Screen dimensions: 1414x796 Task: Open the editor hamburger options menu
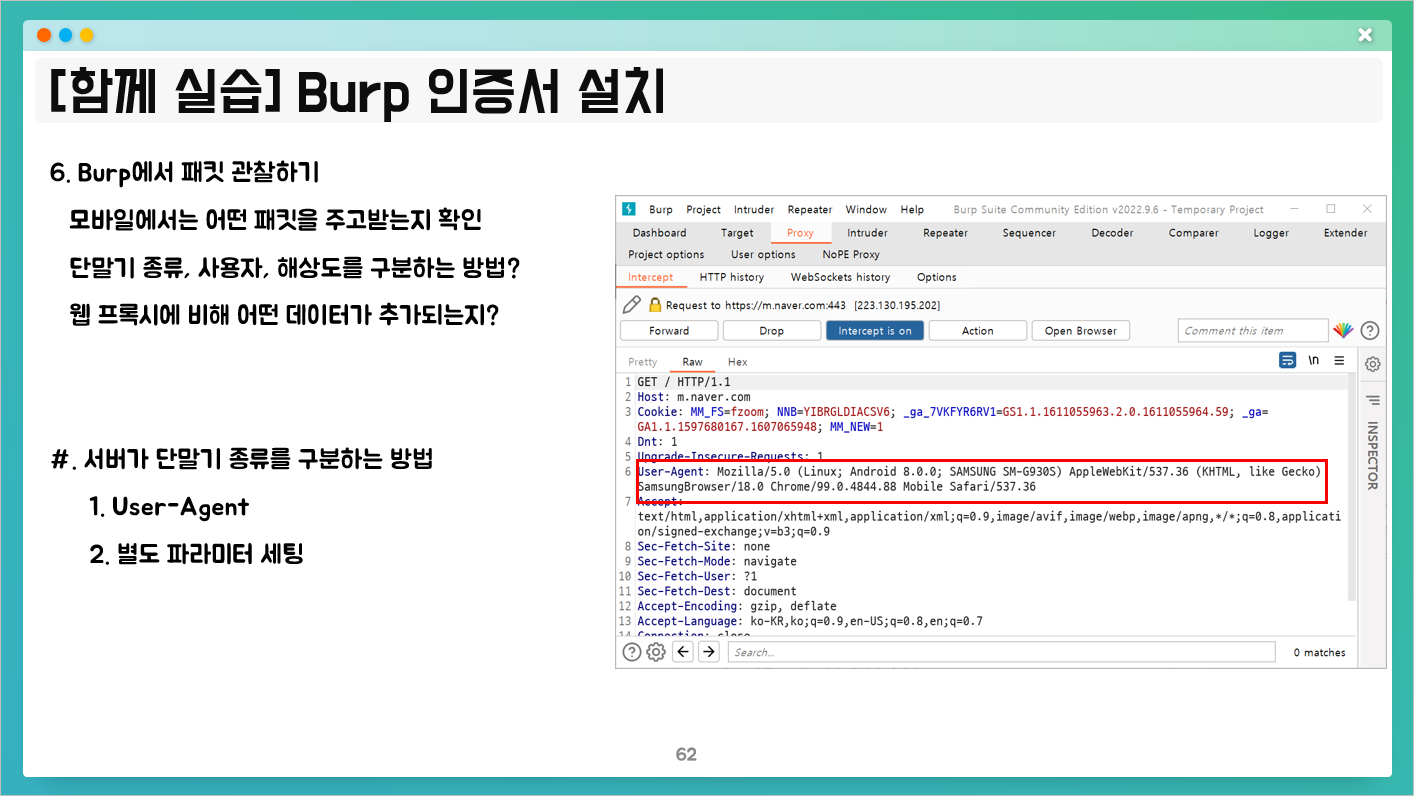coord(1339,360)
